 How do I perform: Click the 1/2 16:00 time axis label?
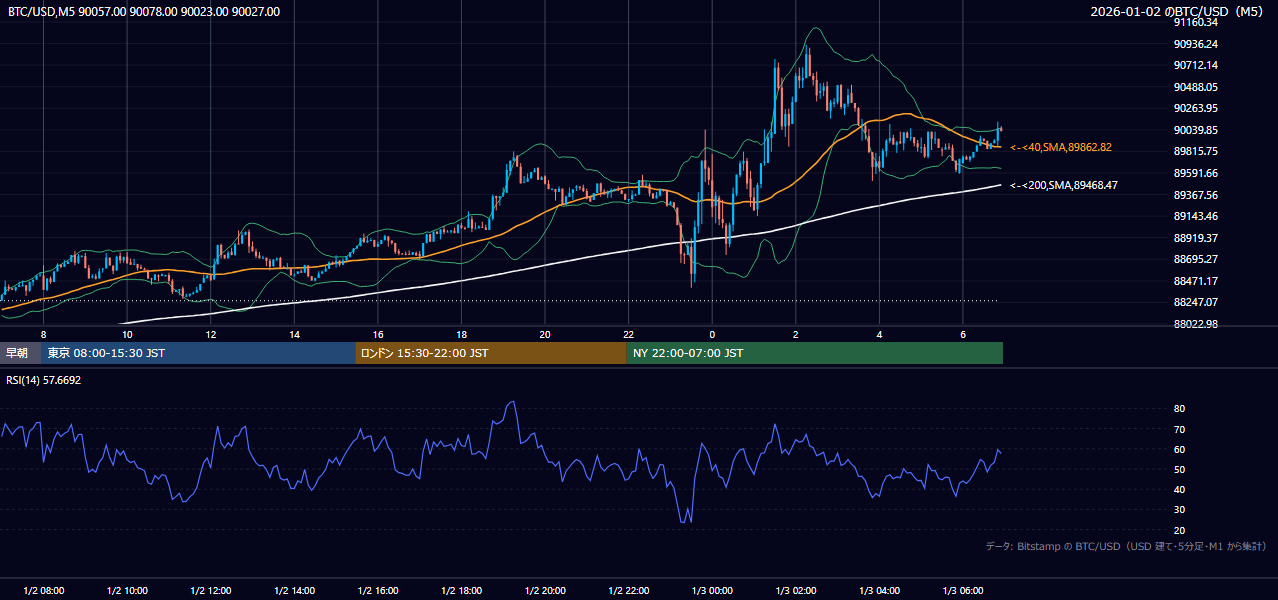[x=378, y=591]
